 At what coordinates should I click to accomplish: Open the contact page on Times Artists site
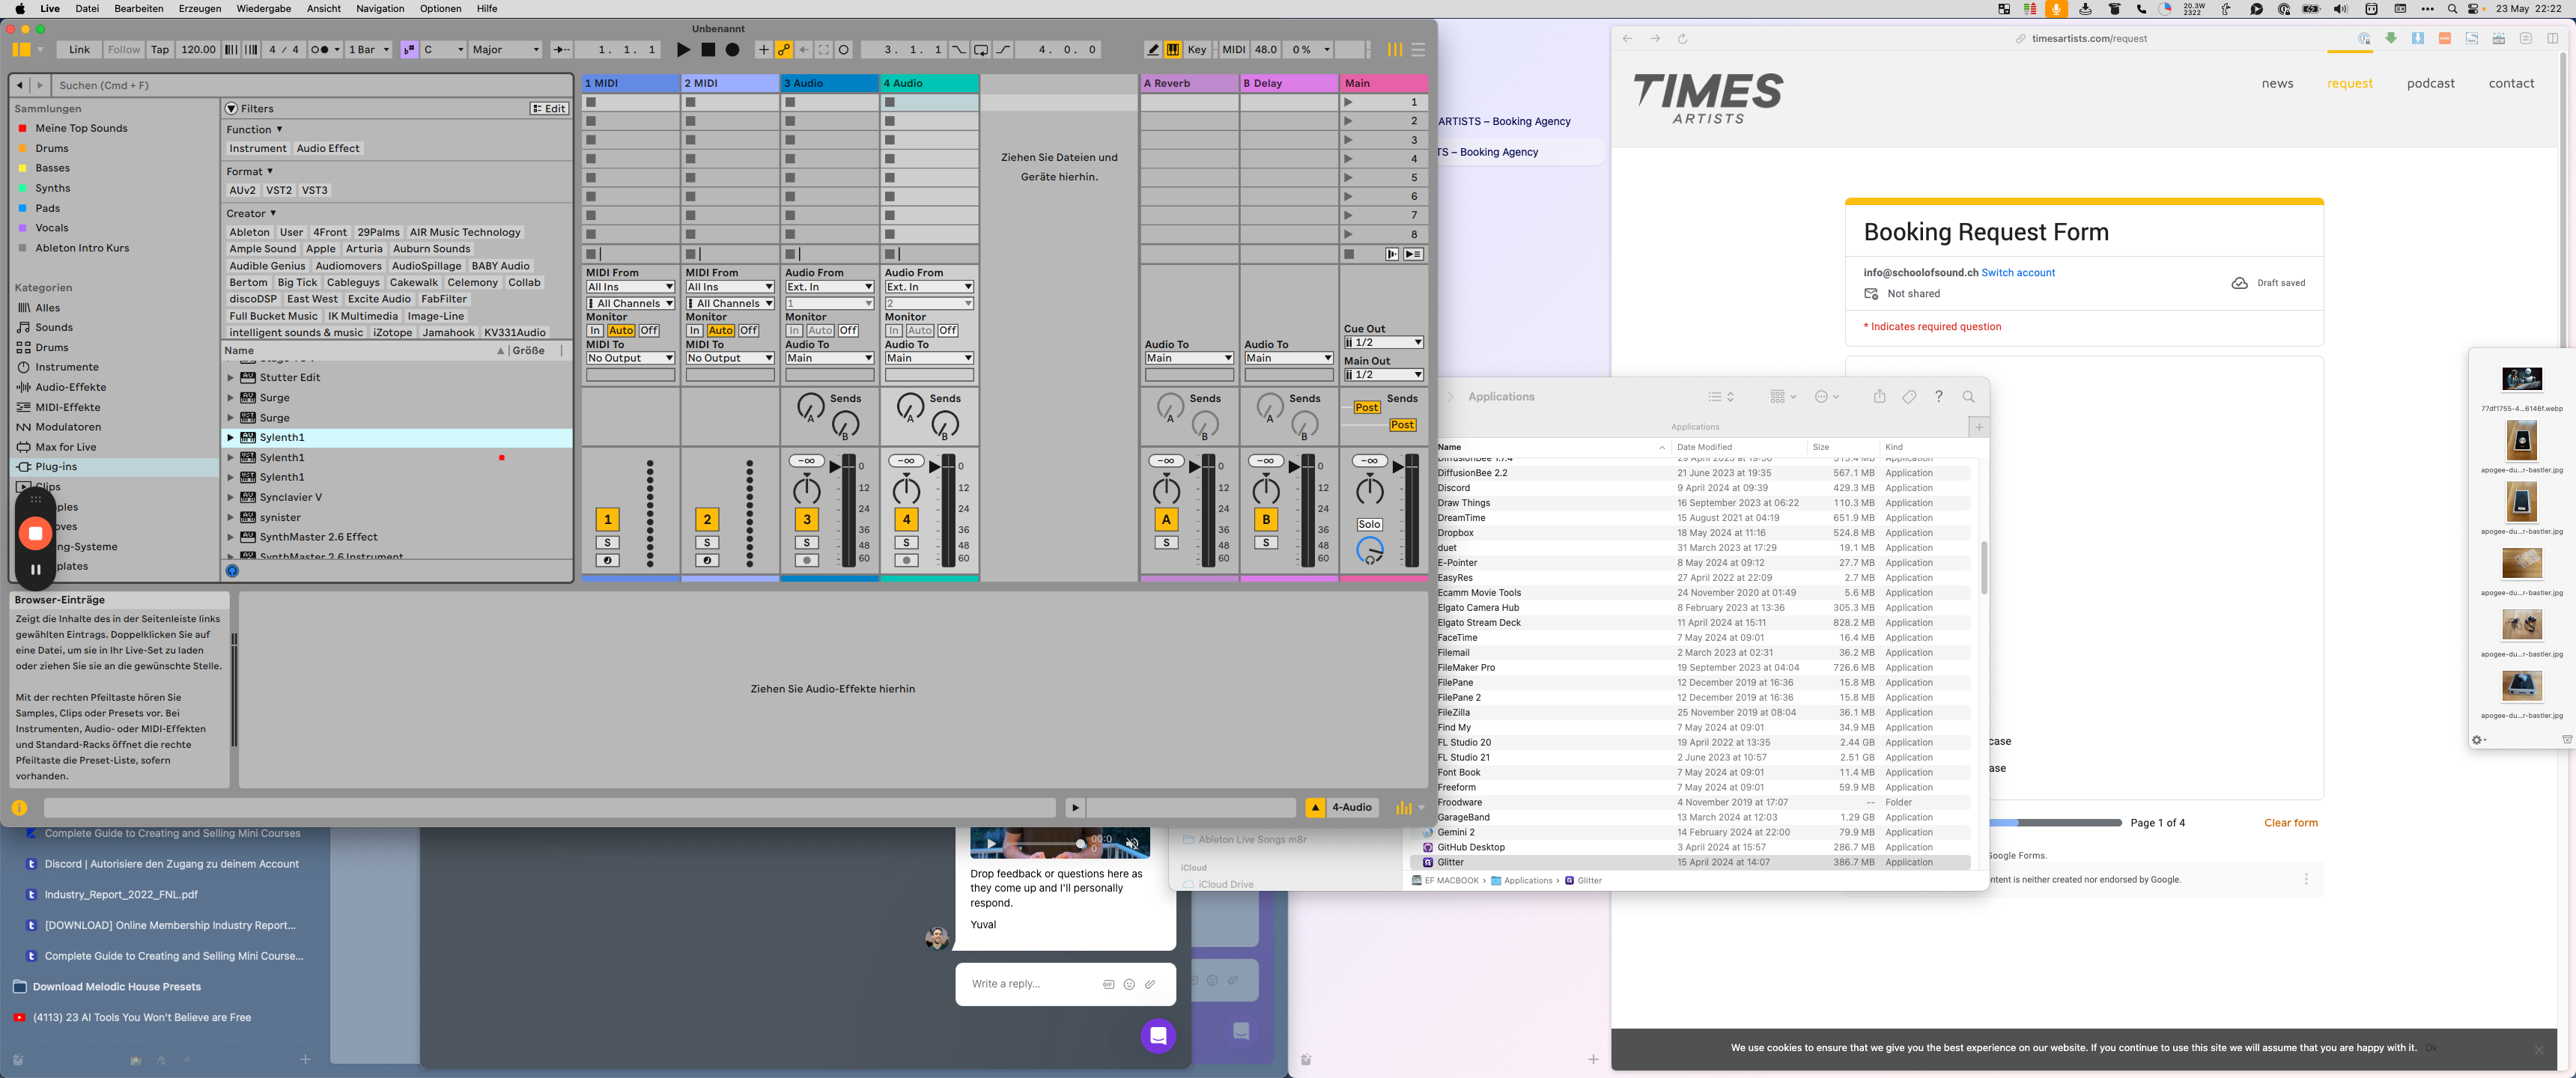pyautogui.click(x=2511, y=84)
